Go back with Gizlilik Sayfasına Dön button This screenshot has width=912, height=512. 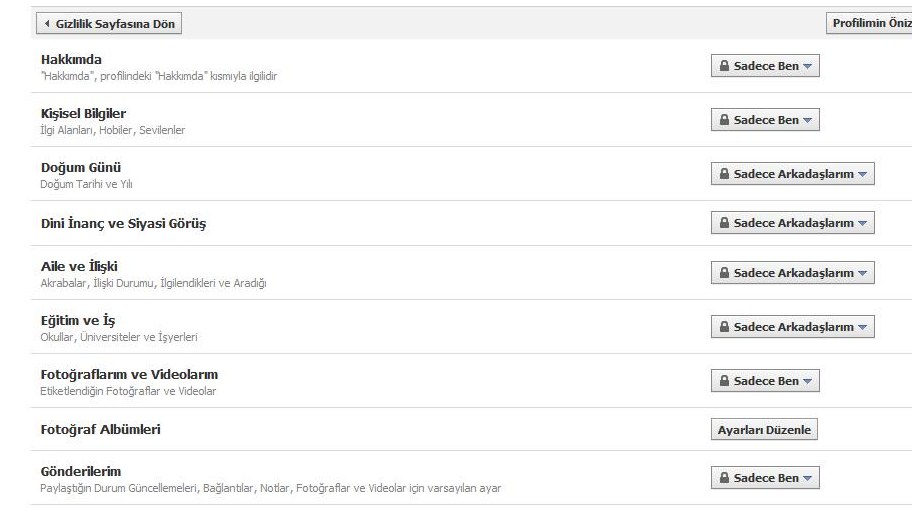(109, 23)
